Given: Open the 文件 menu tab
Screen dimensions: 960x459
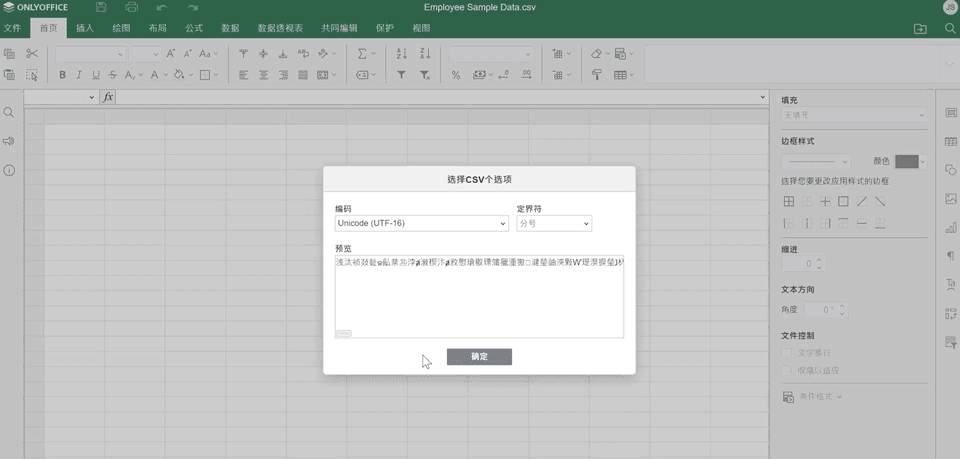Looking at the screenshot, I should pyautogui.click(x=12, y=28).
